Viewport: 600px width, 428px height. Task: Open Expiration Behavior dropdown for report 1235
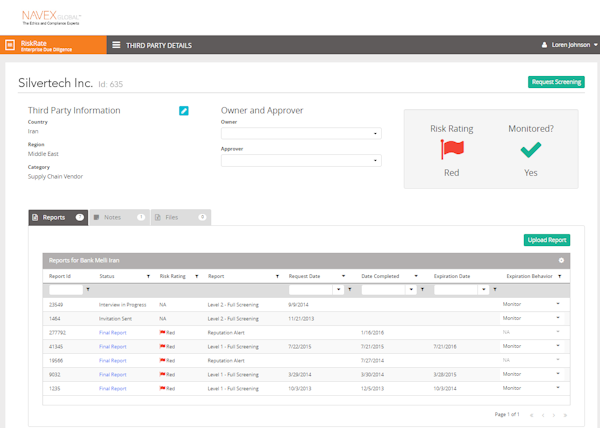click(558, 388)
